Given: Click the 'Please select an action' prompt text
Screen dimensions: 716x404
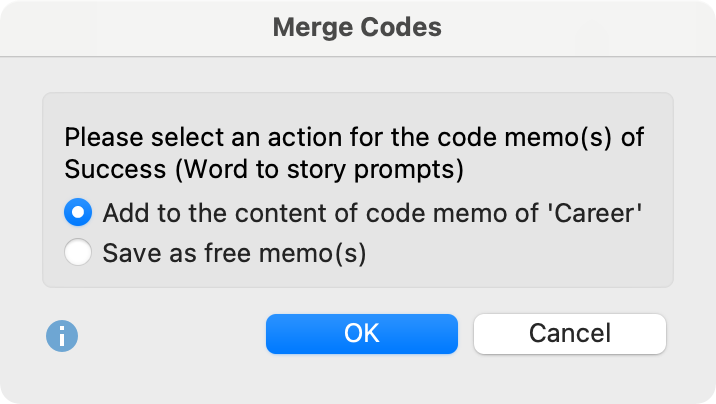Looking at the screenshot, I should (354, 137).
